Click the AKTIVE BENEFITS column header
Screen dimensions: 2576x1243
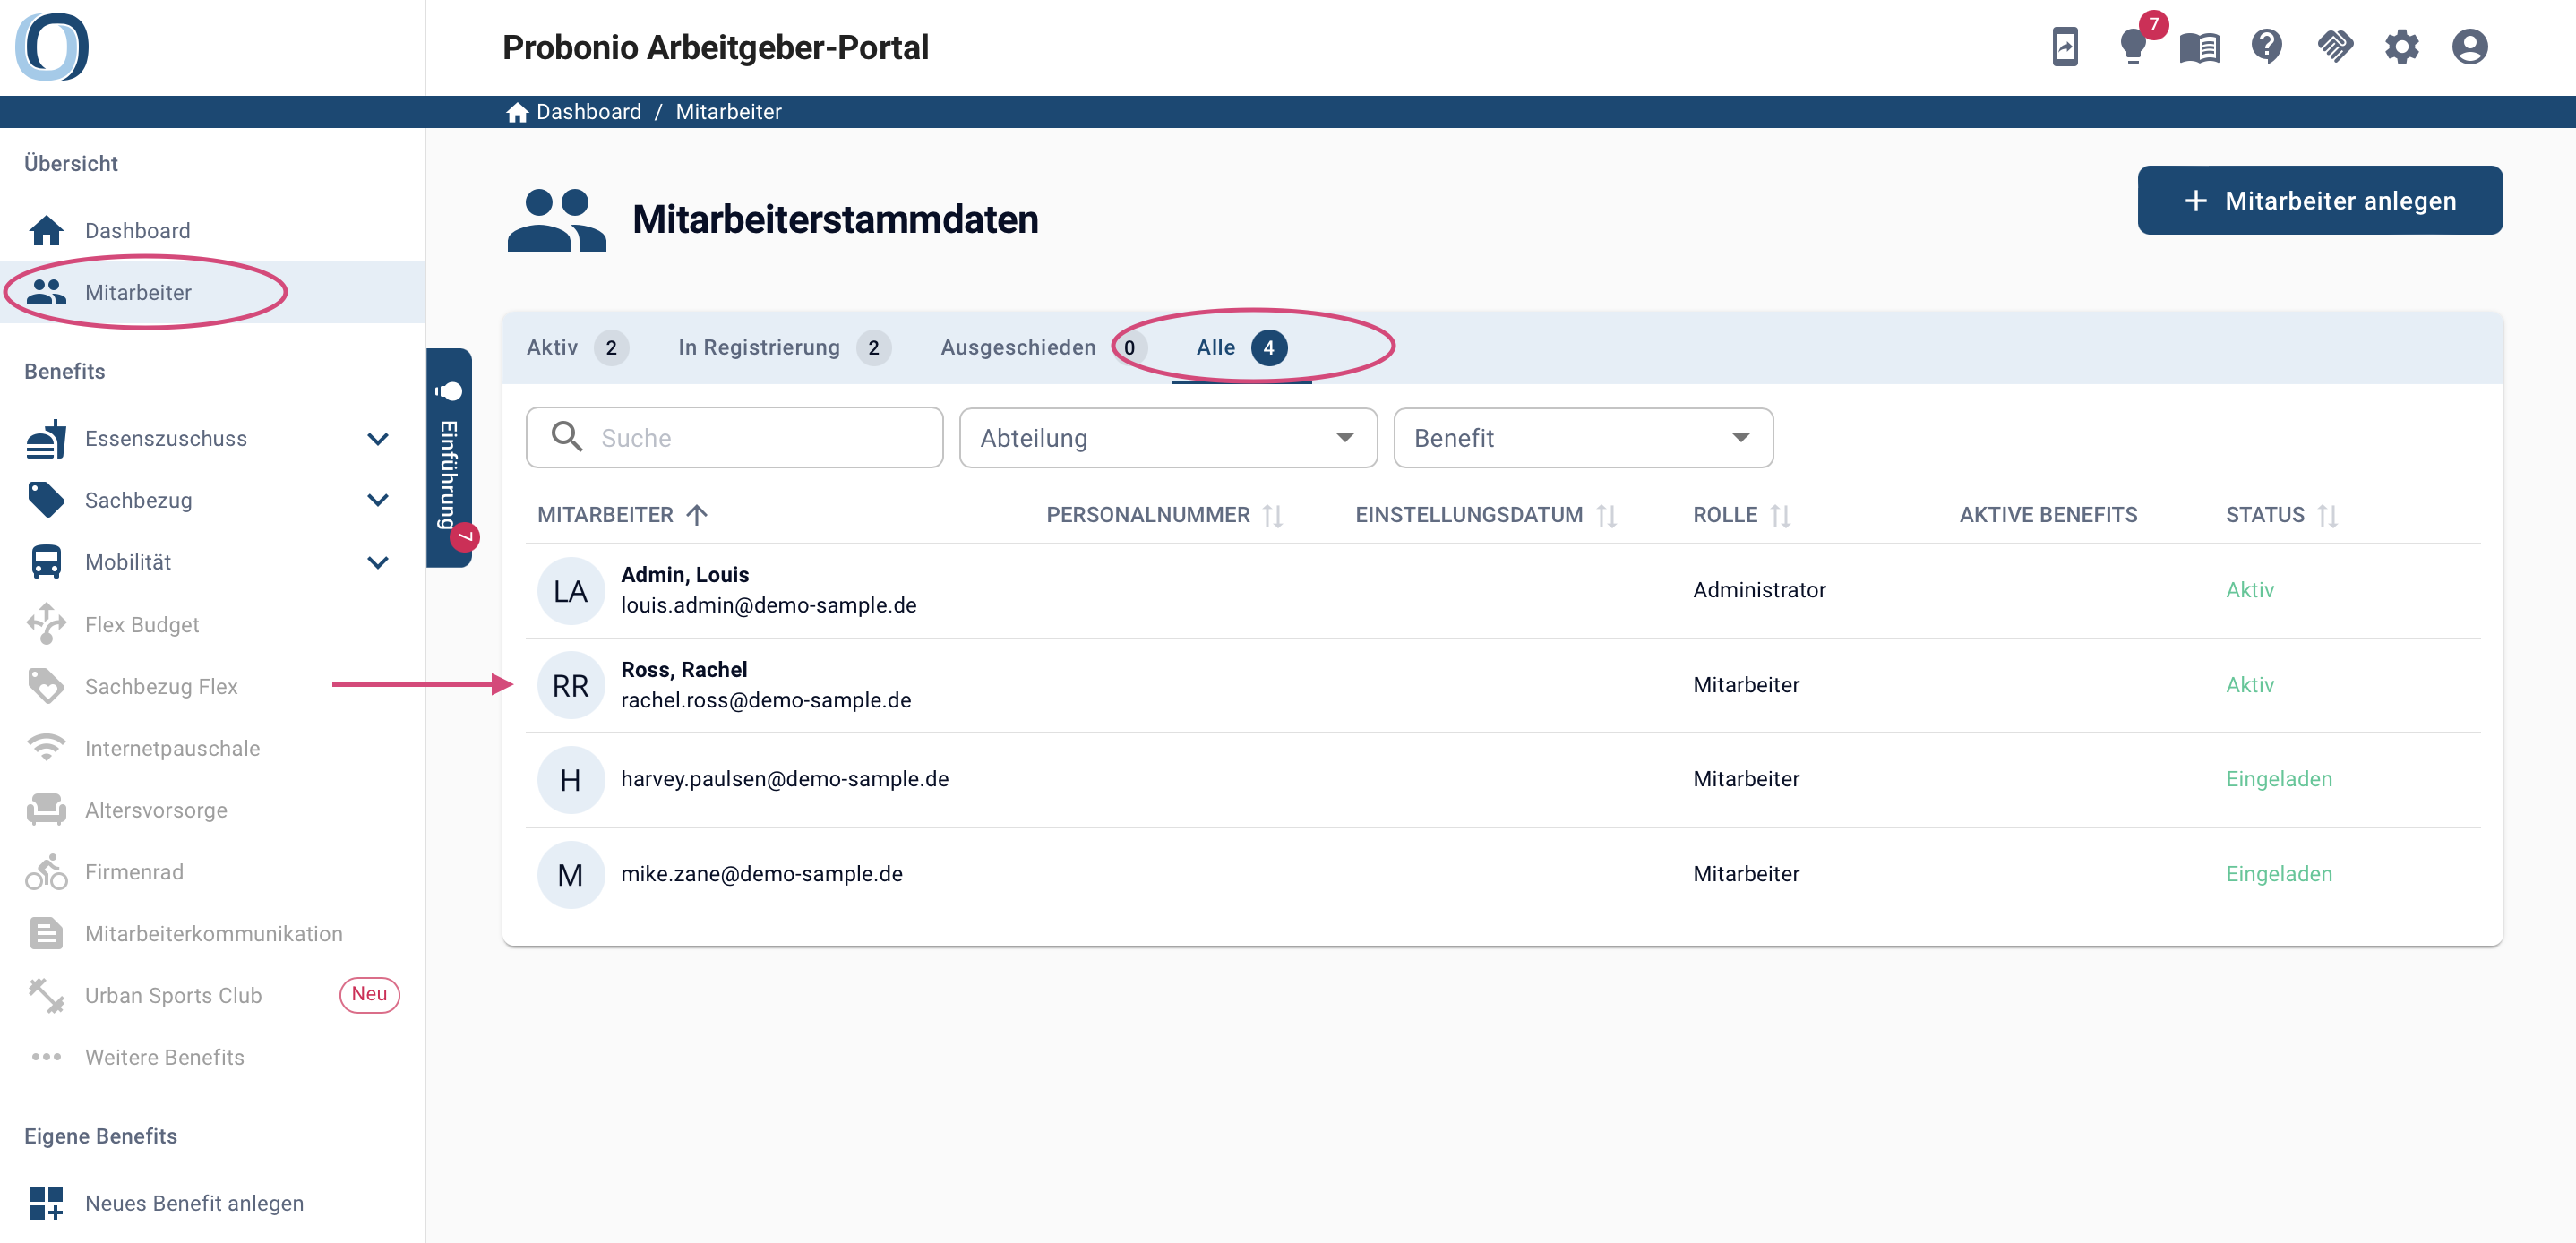[2048, 515]
